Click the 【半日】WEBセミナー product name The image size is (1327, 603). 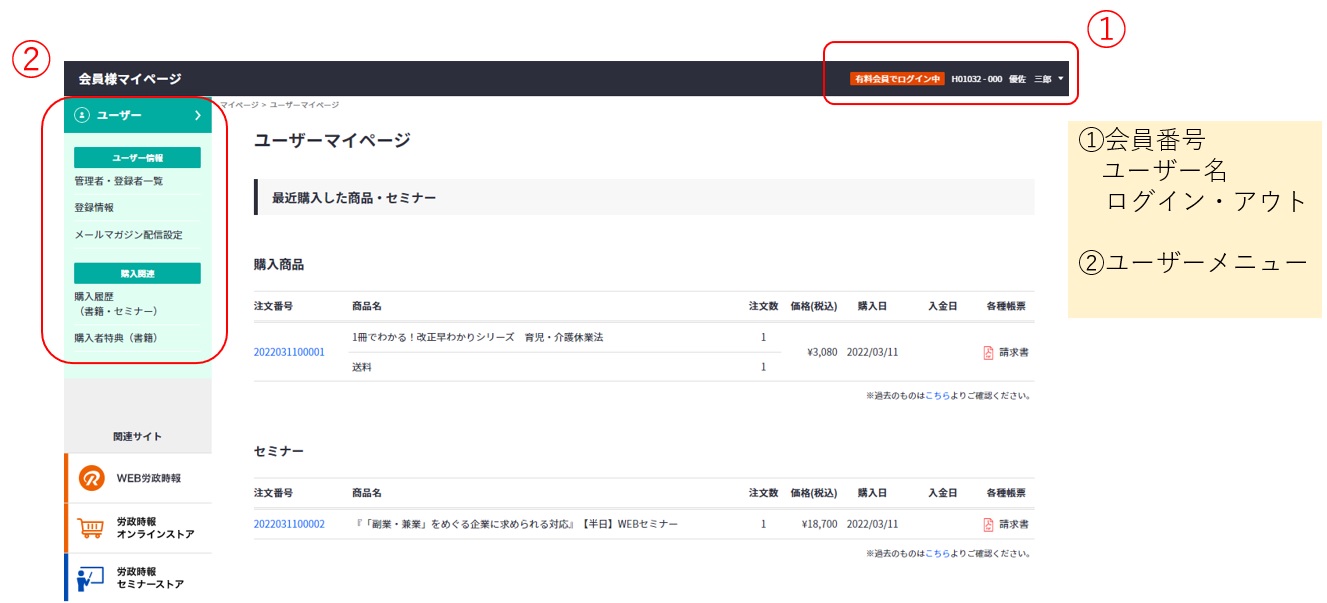tap(515, 524)
